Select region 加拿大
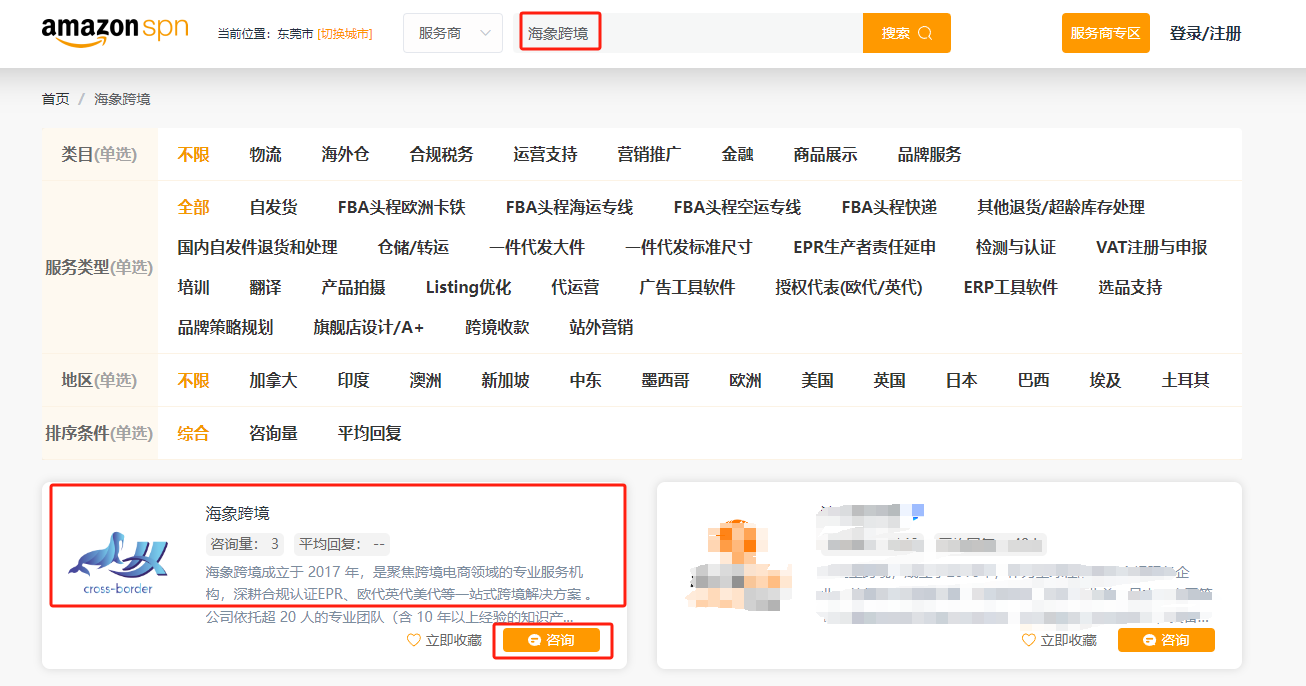The image size is (1306, 686). (x=274, y=380)
